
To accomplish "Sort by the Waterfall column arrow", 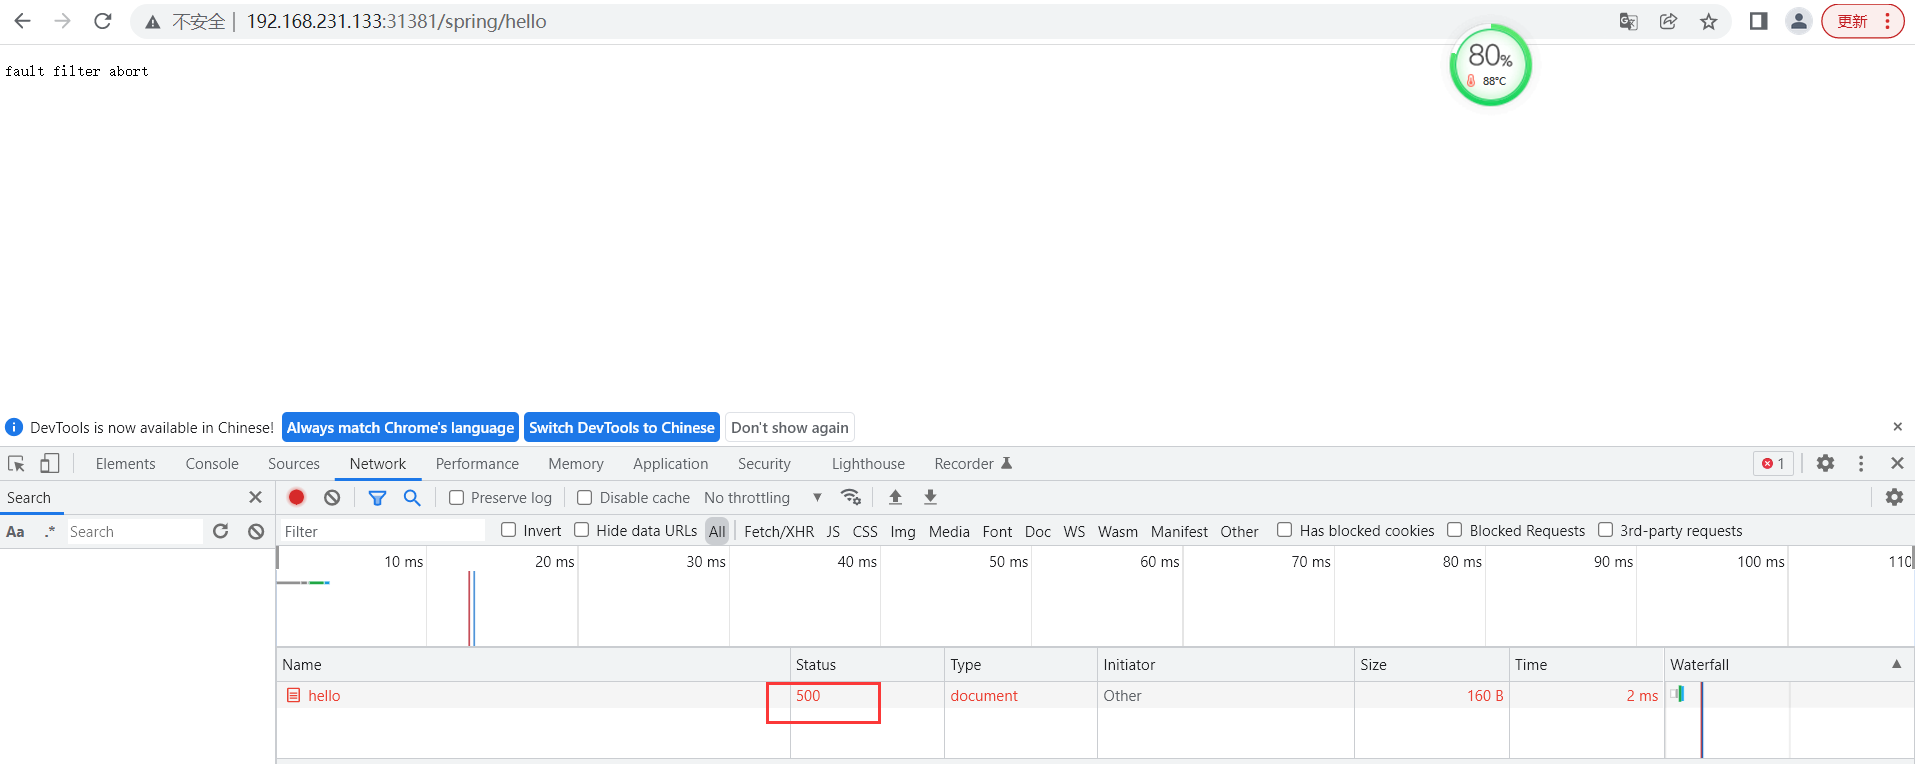I will click(1896, 664).
